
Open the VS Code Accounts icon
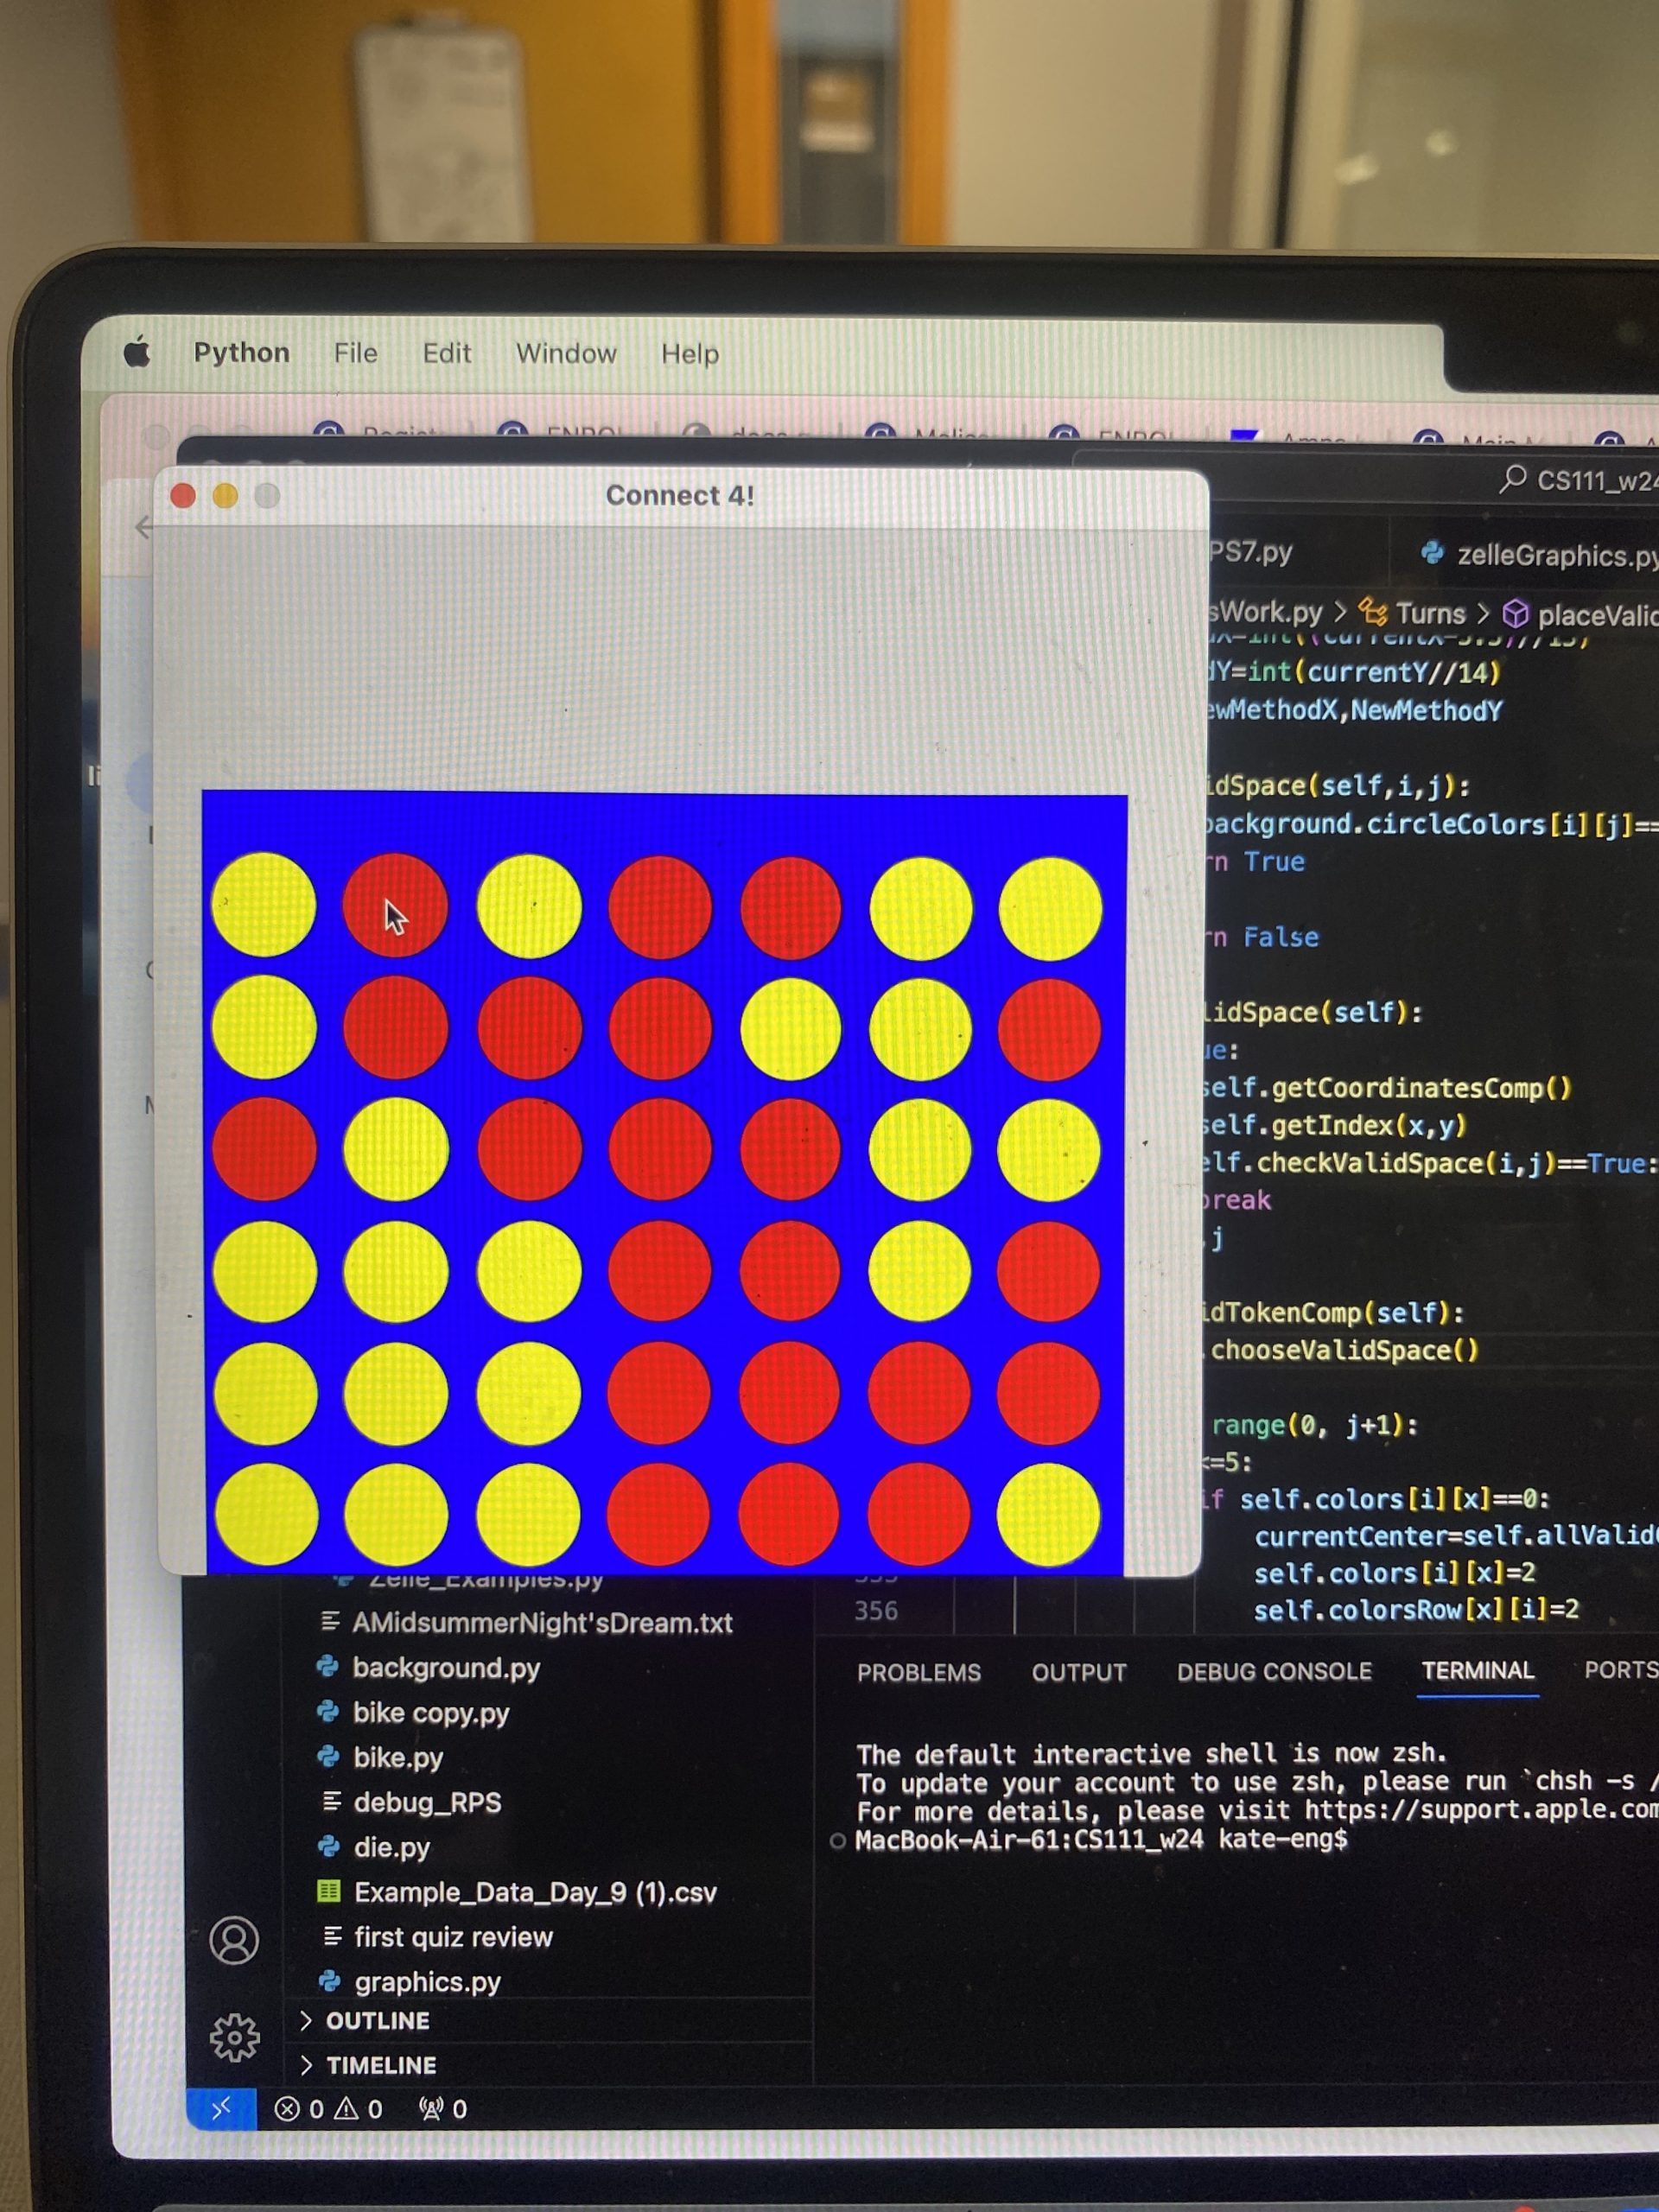point(234,1940)
